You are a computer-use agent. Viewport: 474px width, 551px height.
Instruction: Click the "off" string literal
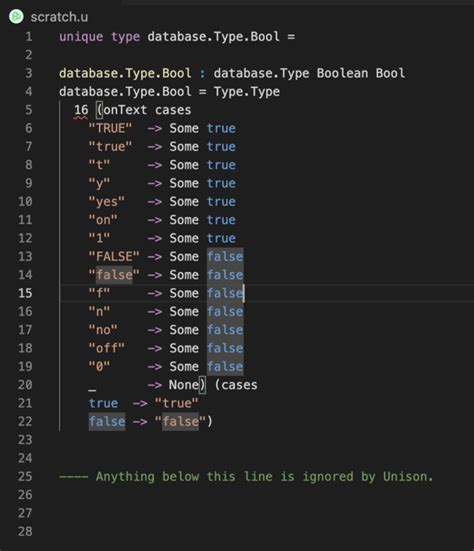pyautogui.click(x=106, y=348)
